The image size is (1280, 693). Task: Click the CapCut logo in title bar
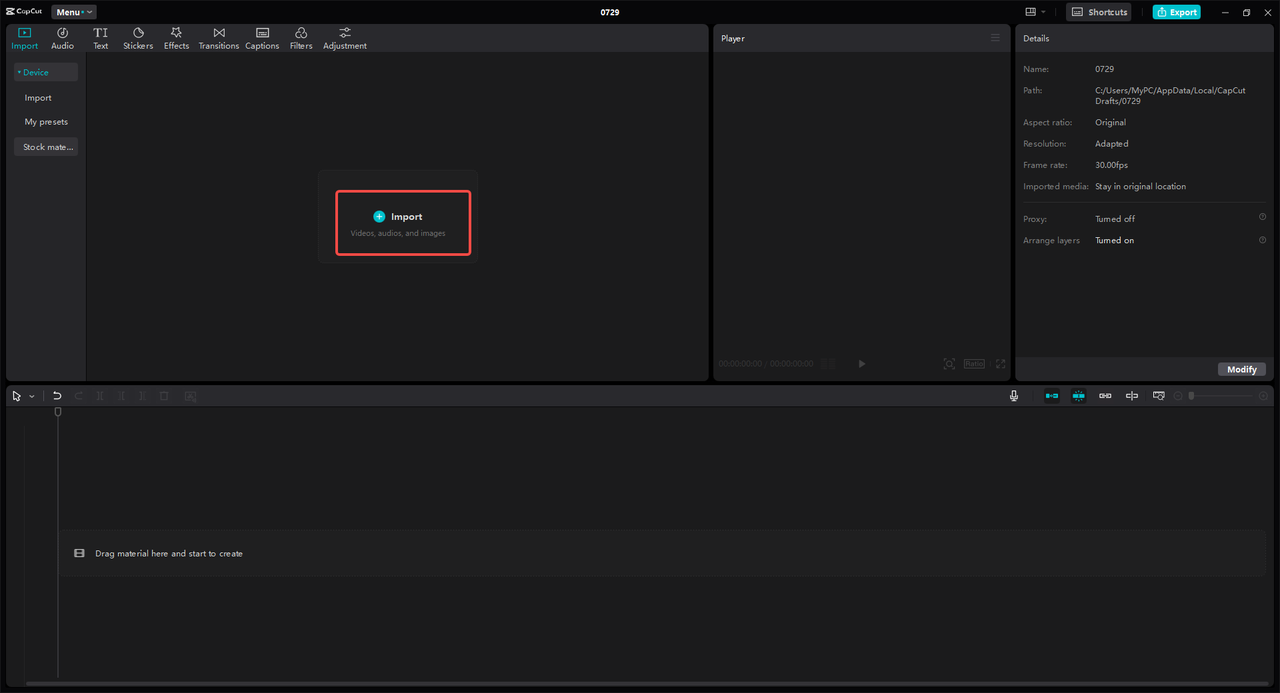click(x=24, y=12)
